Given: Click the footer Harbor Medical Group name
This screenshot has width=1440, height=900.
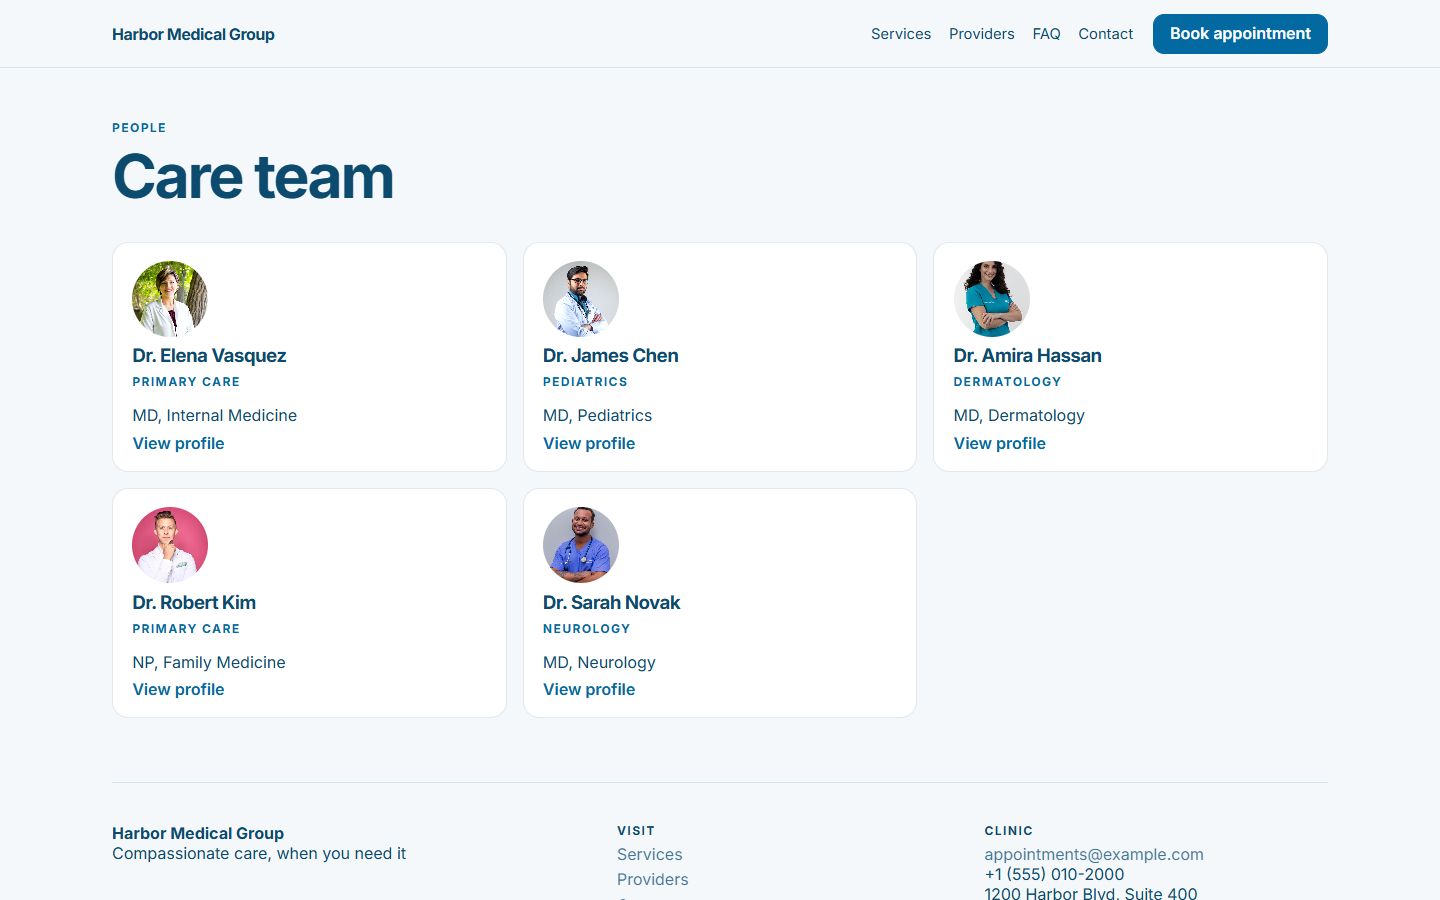Looking at the screenshot, I should 198,833.
